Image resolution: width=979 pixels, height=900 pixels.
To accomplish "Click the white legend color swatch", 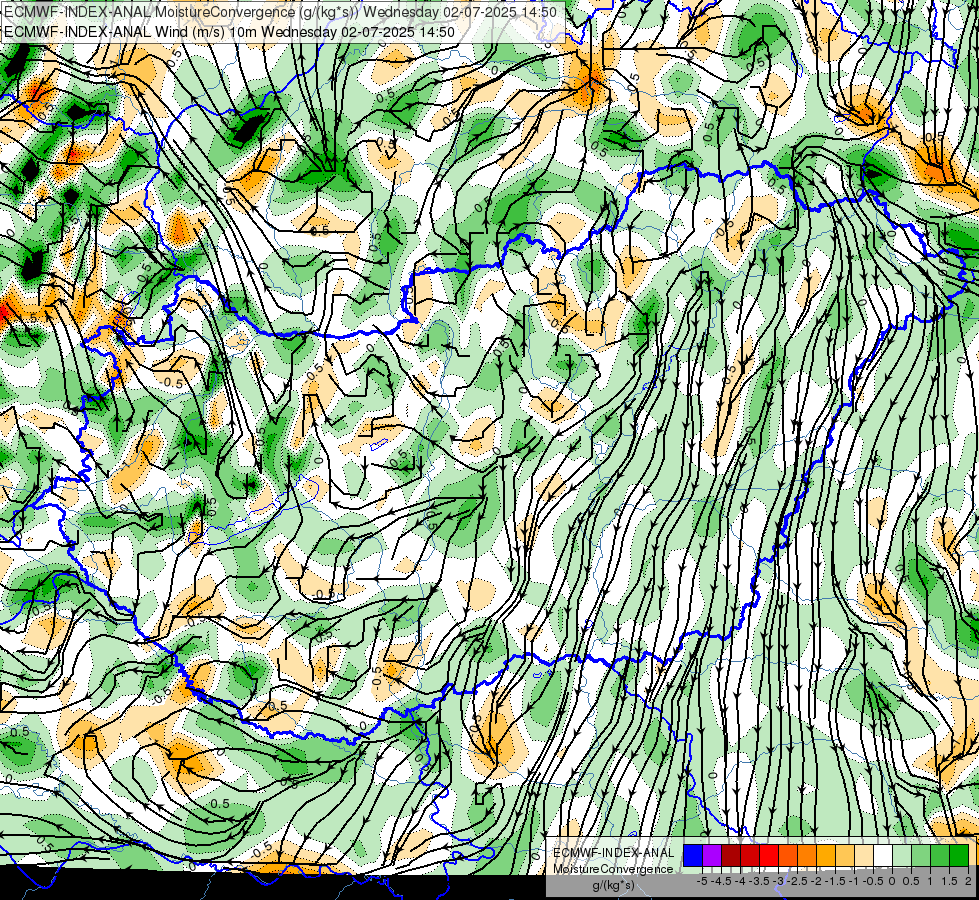I will point(883,855).
